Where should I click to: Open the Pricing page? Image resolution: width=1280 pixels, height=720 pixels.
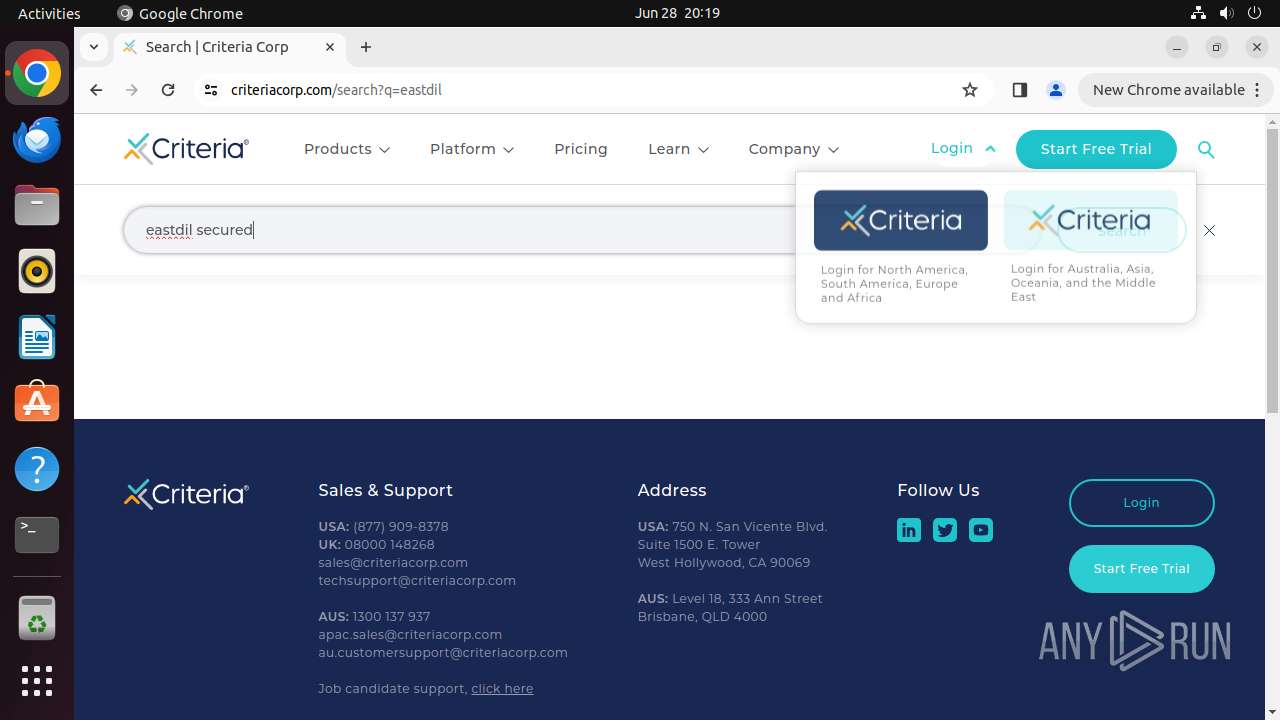[581, 149]
